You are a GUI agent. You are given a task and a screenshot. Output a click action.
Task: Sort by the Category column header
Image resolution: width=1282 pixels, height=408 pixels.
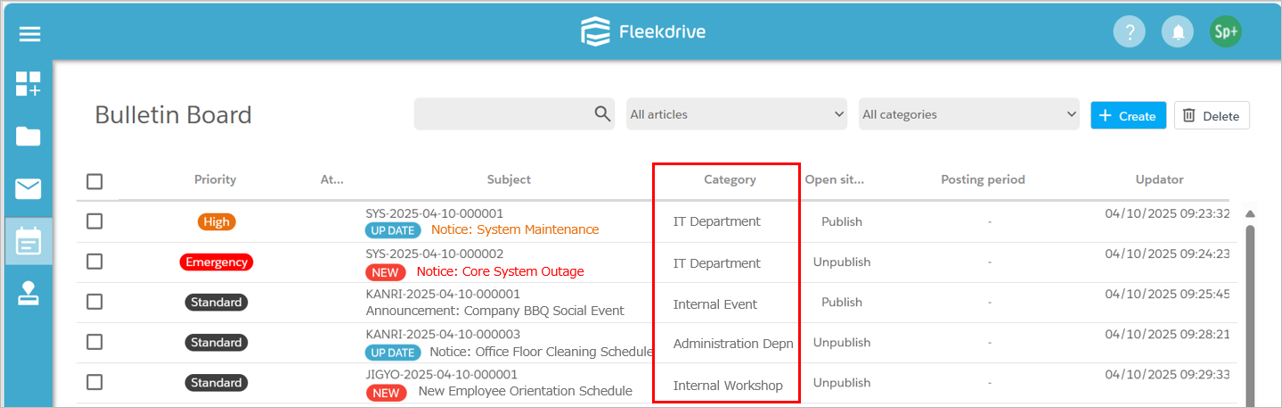[x=730, y=180]
